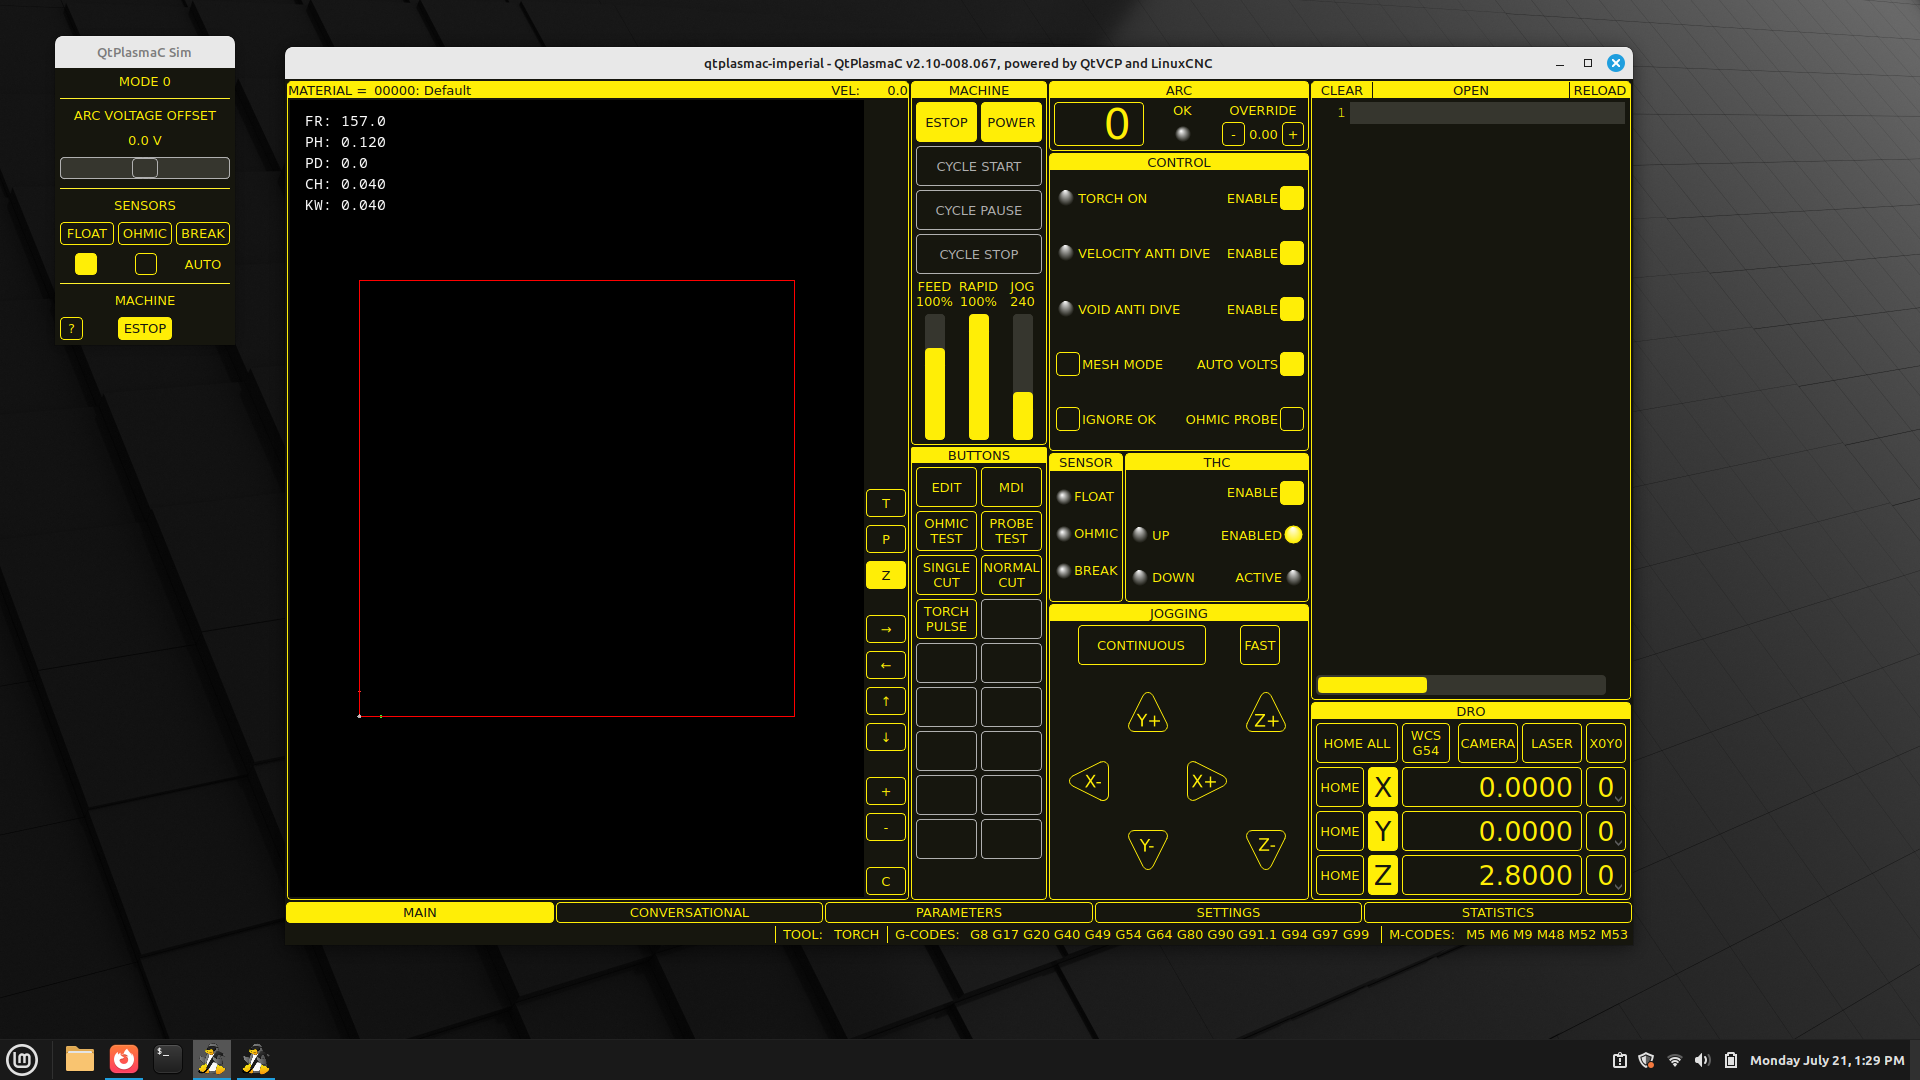Toggle Torch On enable checkbox
This screenshot has height=1080, width=1920.
click(x=1292, y=198)
